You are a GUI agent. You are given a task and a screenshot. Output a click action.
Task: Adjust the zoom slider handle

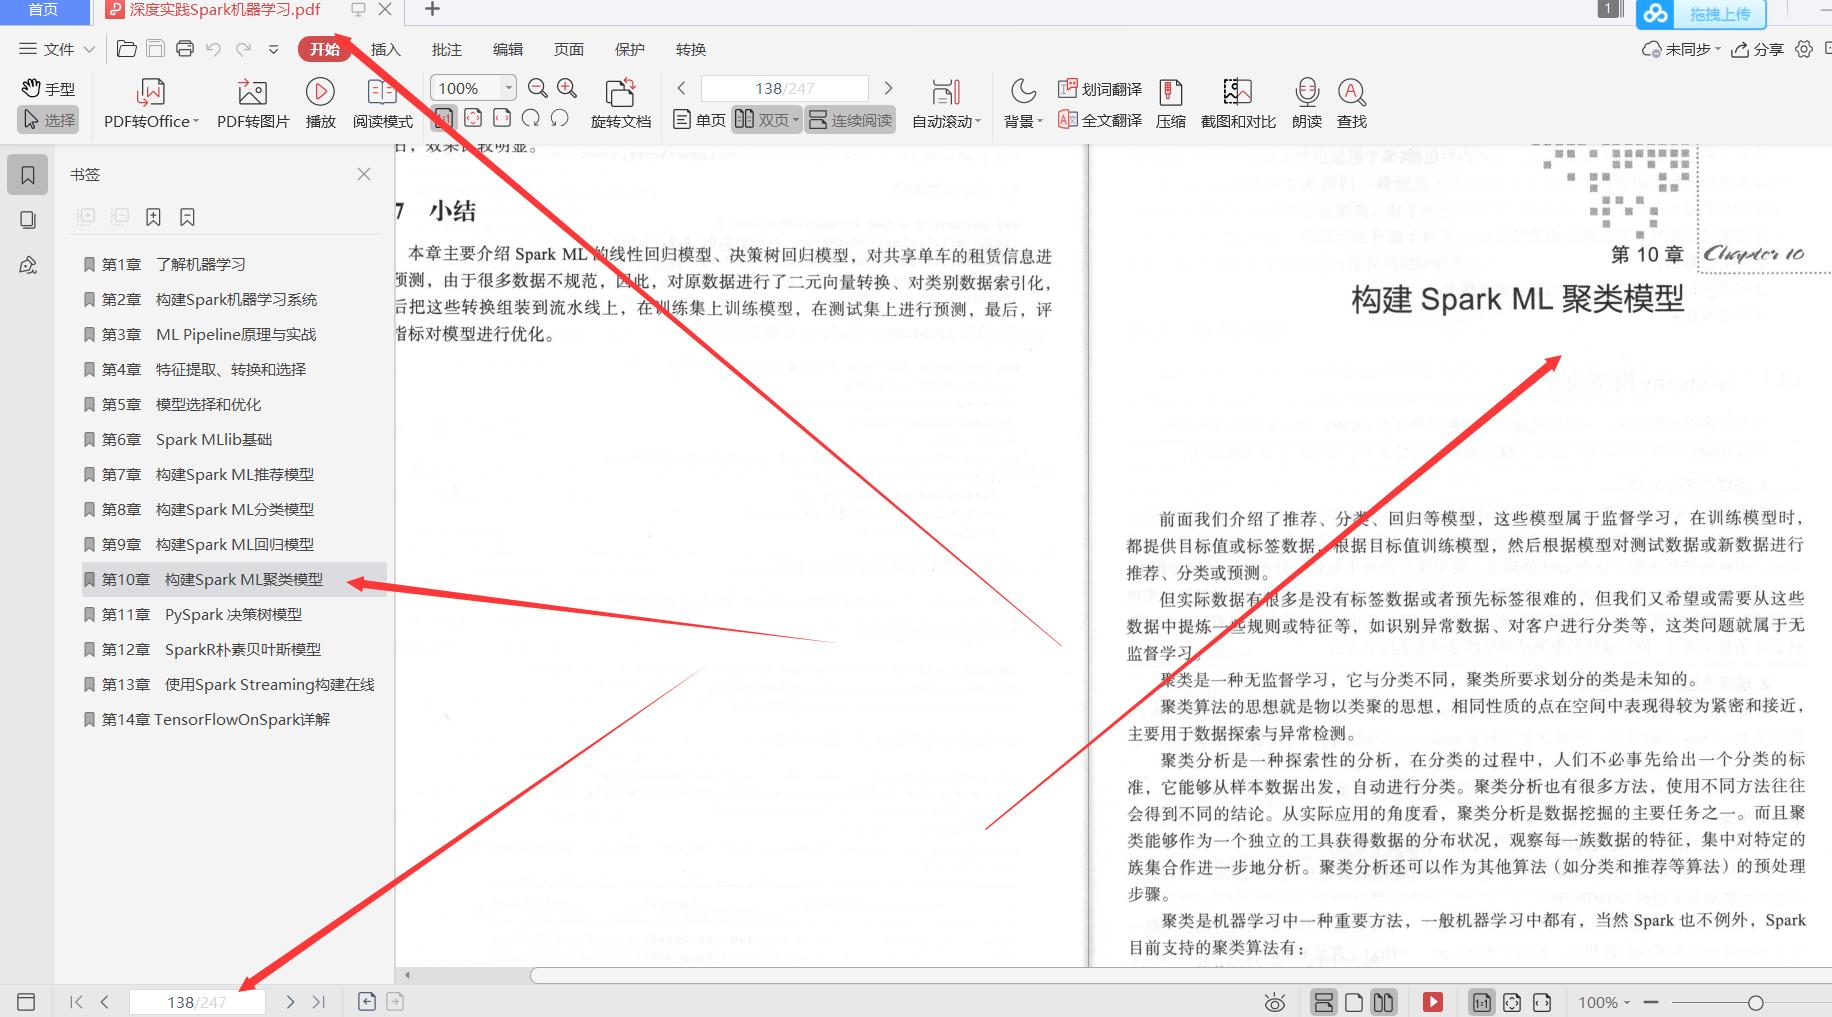(1755, 1002)
